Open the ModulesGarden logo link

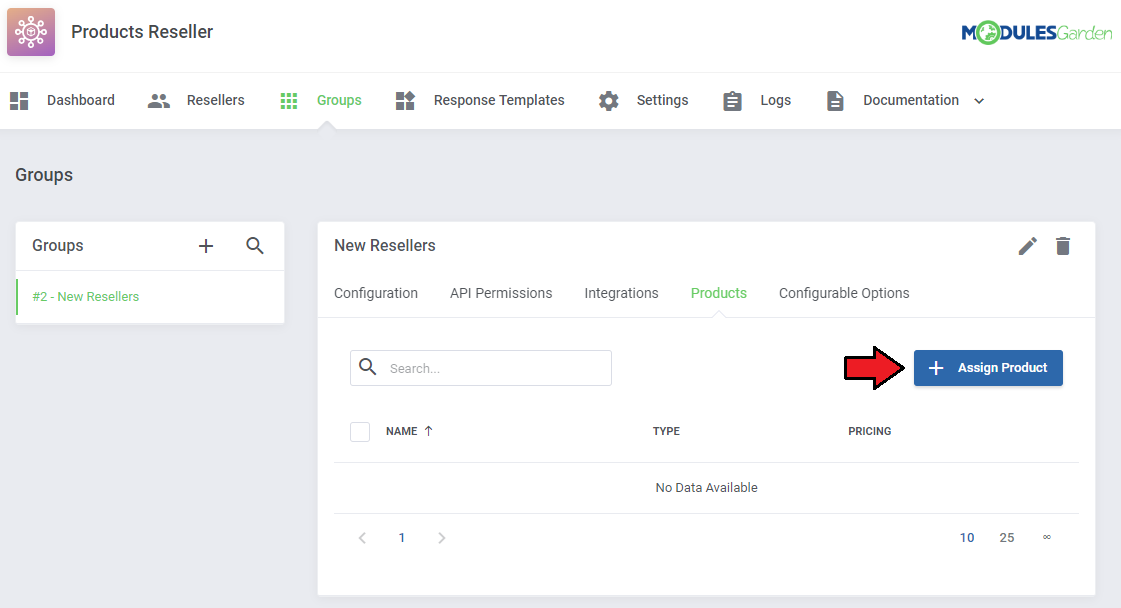[1037, 33]
